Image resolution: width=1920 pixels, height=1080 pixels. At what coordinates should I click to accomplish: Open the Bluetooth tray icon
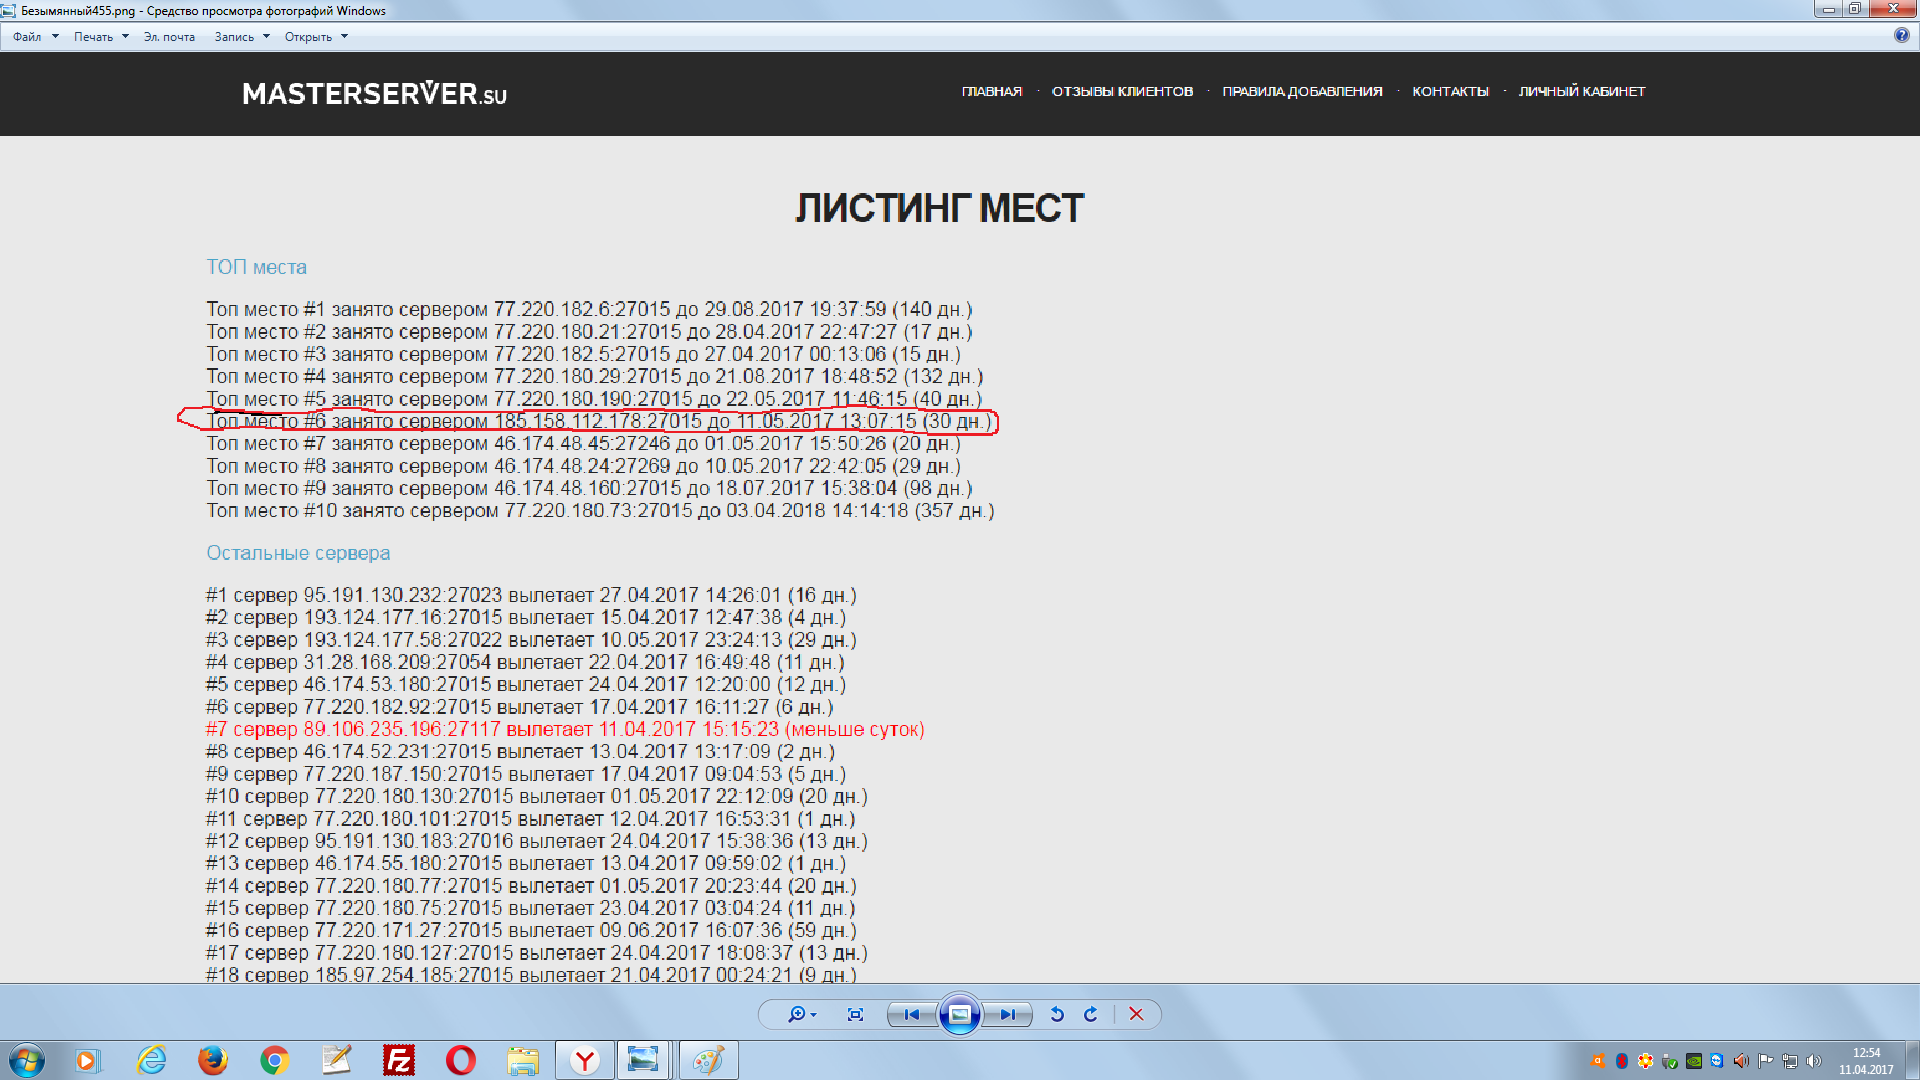1622,1061
